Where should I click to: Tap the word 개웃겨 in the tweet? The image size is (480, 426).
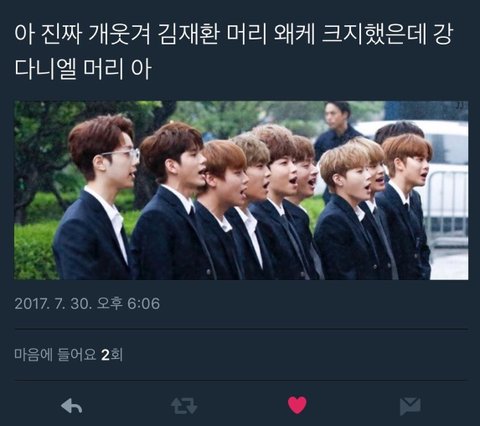[x=120, y=34]
